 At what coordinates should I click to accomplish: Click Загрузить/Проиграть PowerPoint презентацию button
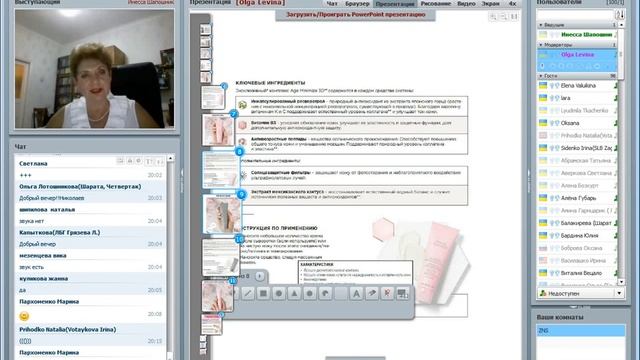(355, 15)
